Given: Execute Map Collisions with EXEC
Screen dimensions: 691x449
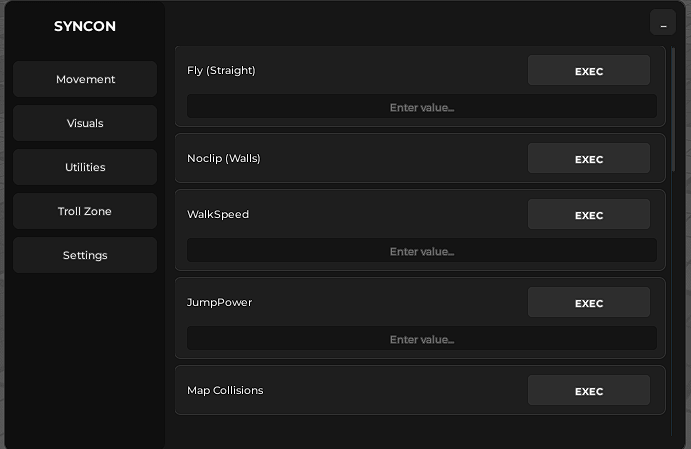Looking at the screenshot, I should (589, 390).
